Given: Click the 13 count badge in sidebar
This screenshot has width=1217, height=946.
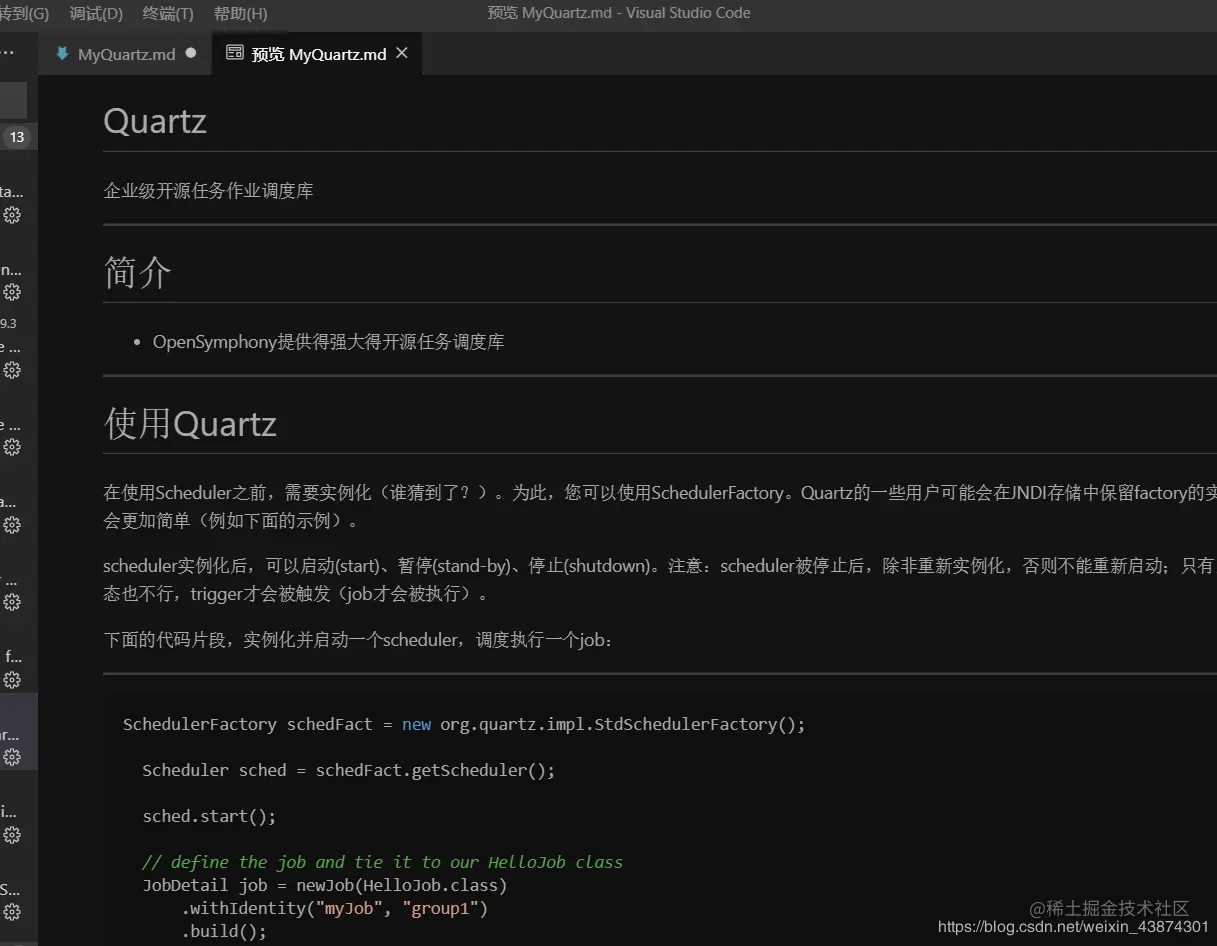Looking at the screenshot, I should pyautogui.click(x=17, y=137).
